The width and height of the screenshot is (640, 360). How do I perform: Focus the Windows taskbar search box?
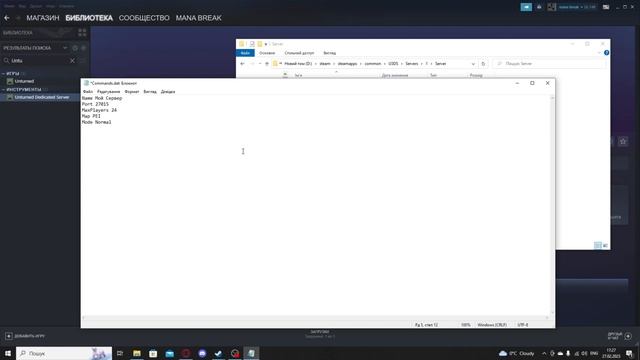click(x=64, y=353)
